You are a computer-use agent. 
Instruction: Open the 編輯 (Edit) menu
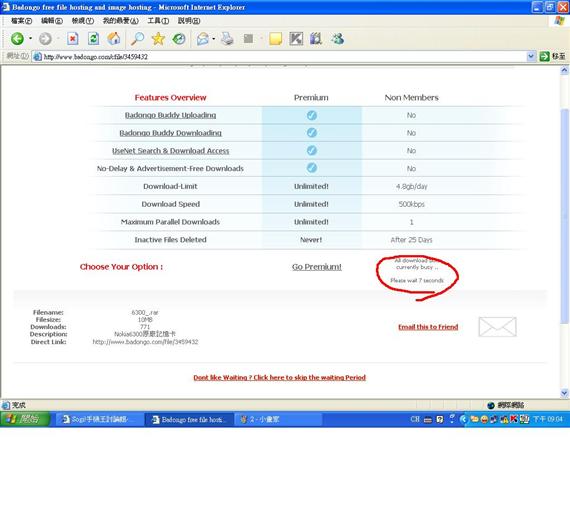(x=52, y=21)
